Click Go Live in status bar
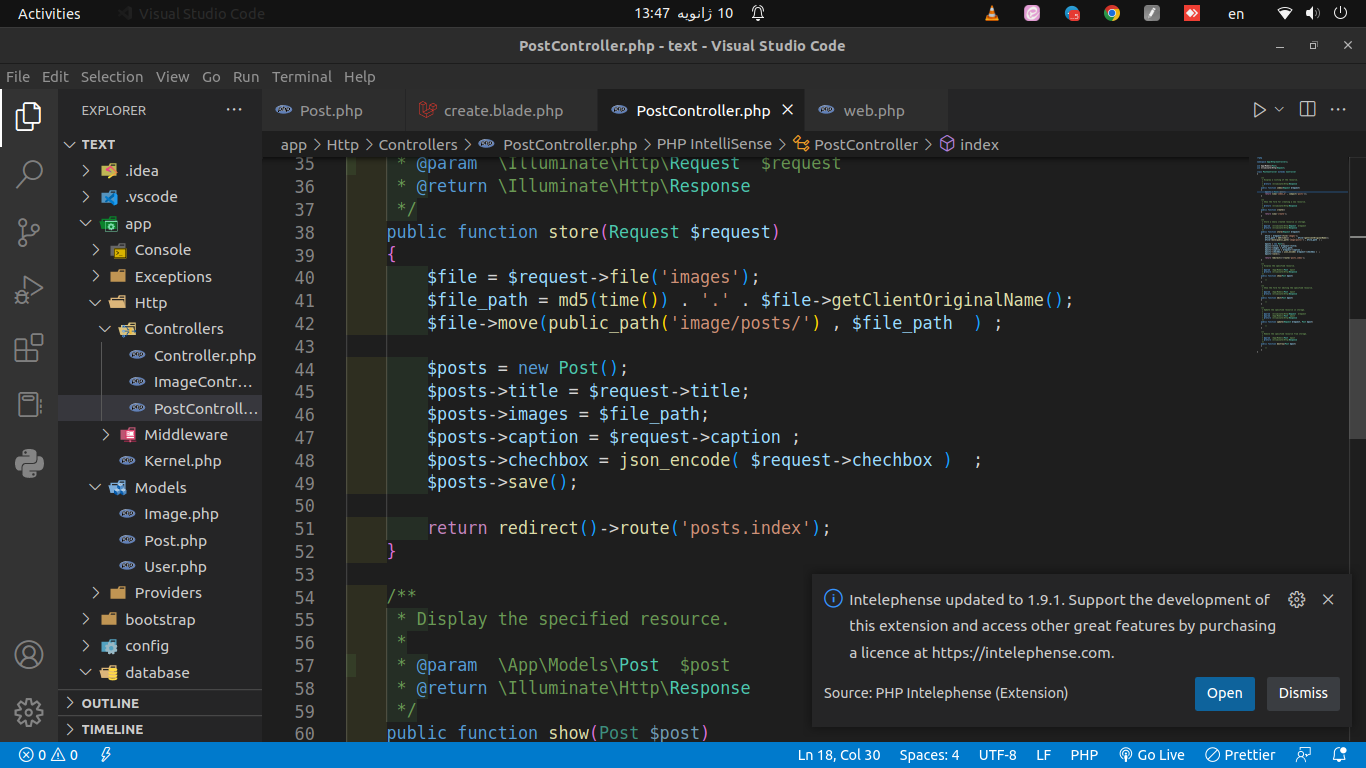This screenshot has height=768, width=1366. coord(1151,755)
